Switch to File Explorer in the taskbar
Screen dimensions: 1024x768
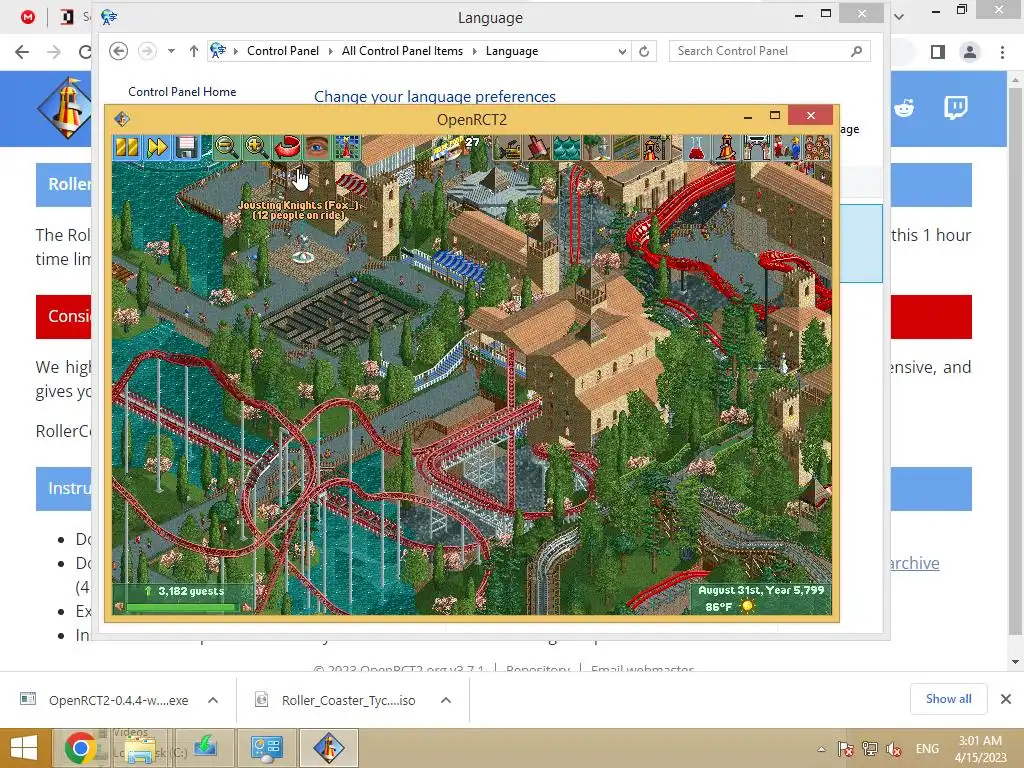pyautogui.click(x=139, y=748)
